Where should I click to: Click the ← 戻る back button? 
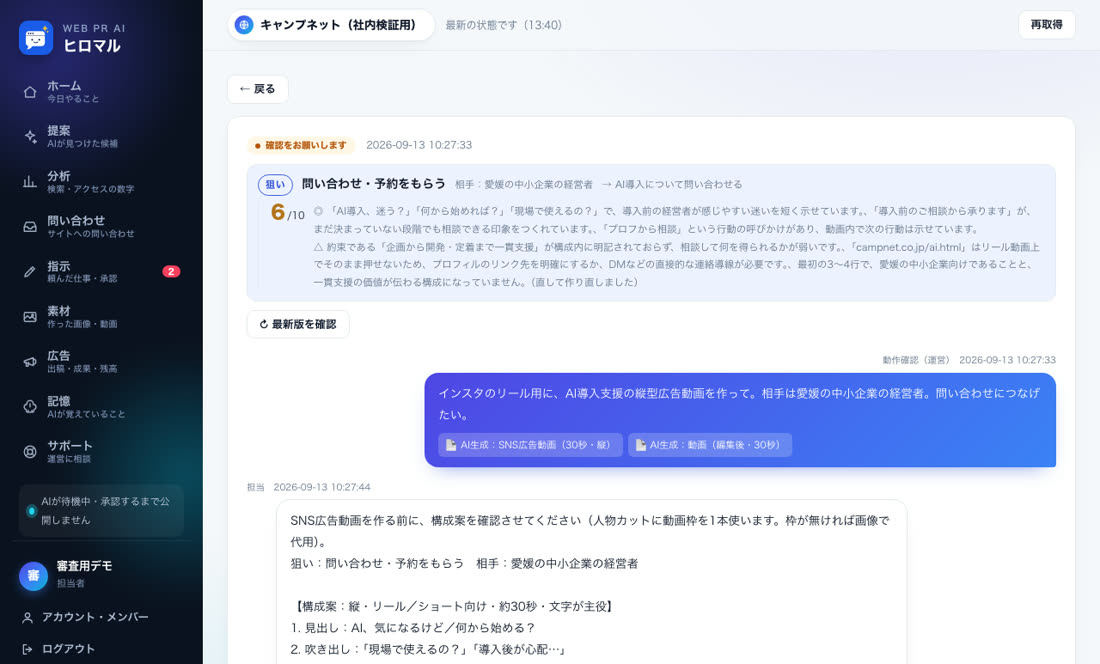257,89
